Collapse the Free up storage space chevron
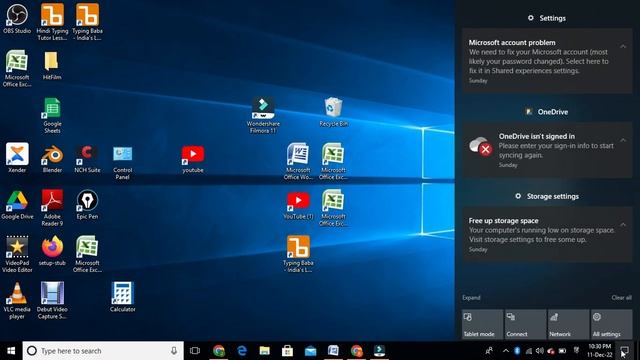The width and height of the screenshot is (640, 360). pos(623,224)
